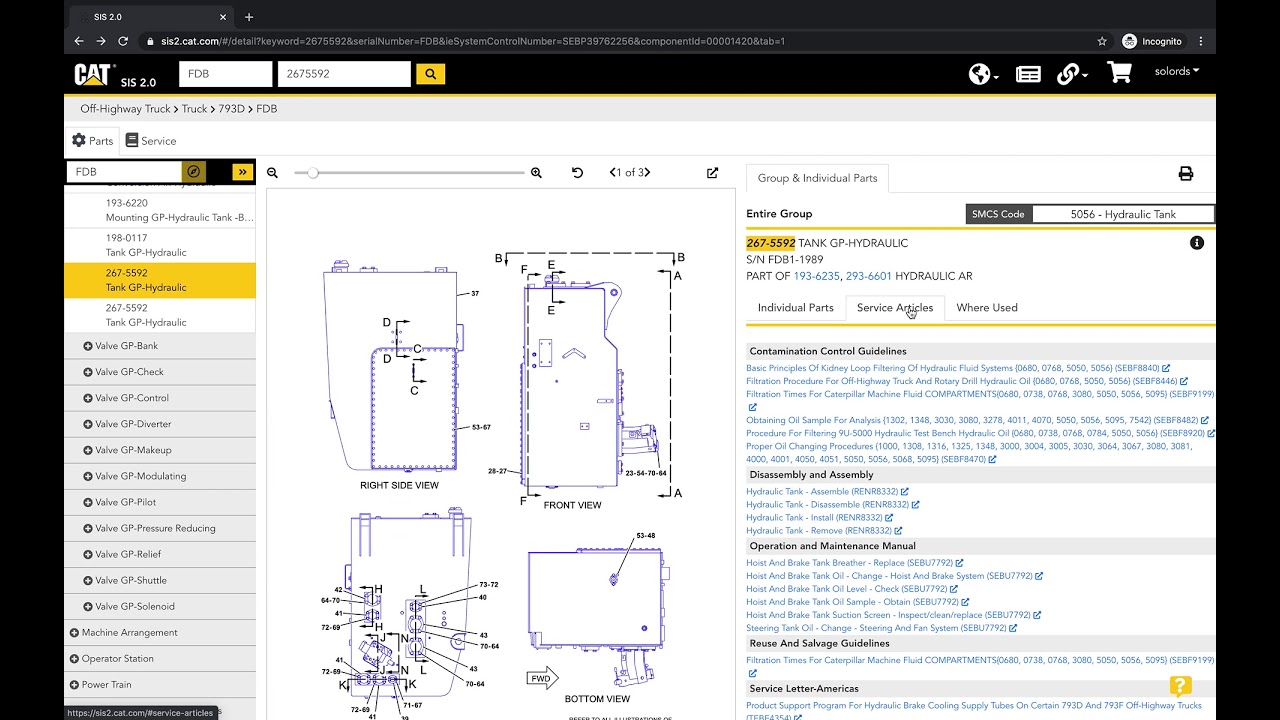
Task: Go to previous illustration
Action: (612, 173)
